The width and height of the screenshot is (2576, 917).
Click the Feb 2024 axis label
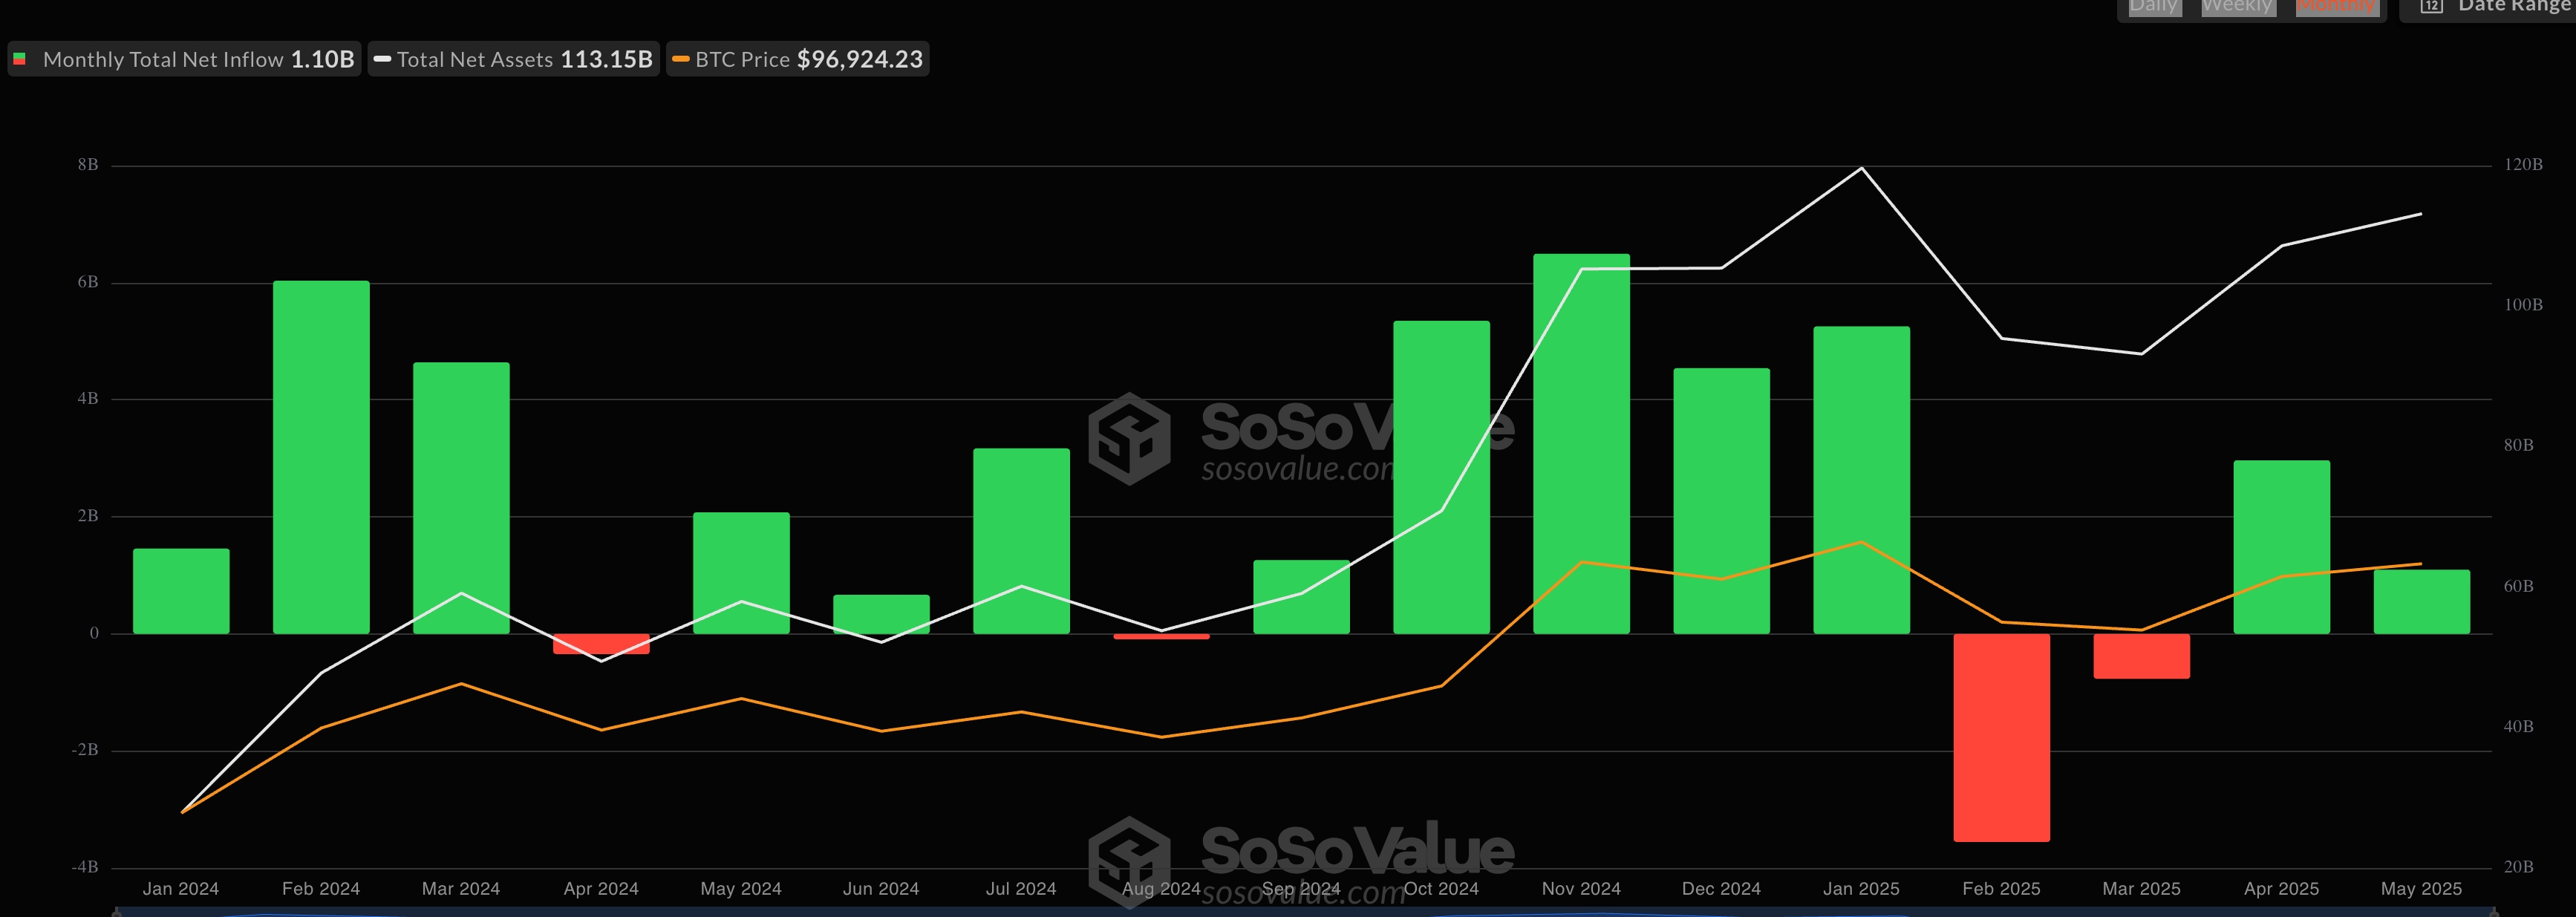click(x=321, y=888)
